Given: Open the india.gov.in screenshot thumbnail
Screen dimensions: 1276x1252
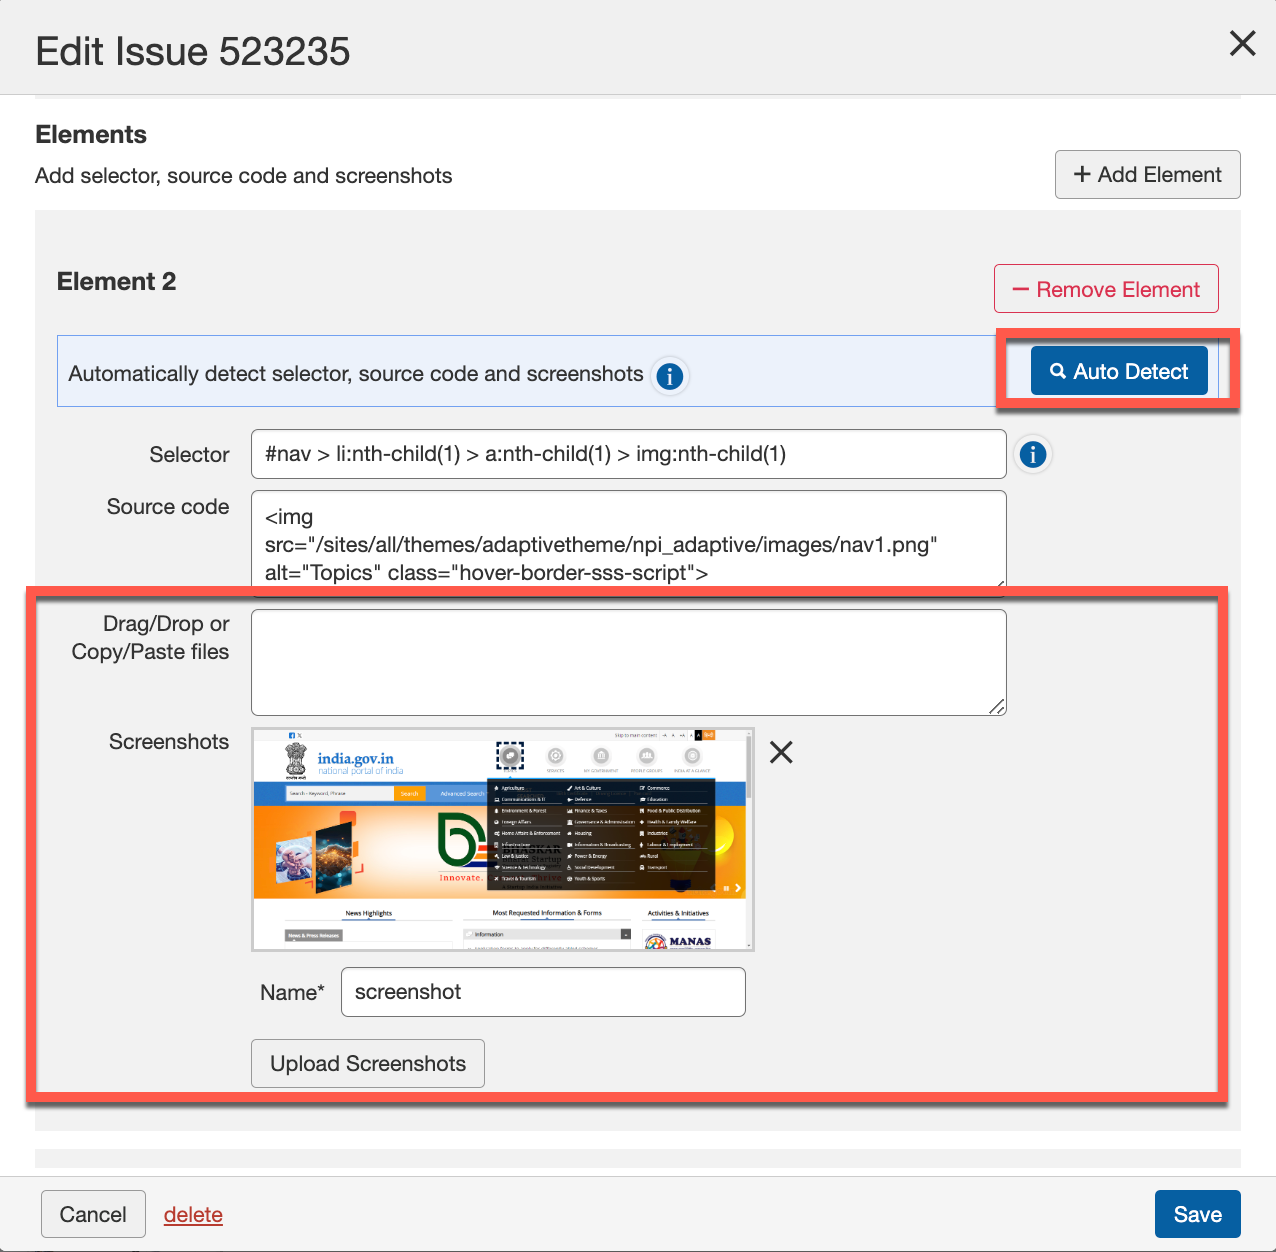Looking at the screenshot, I should 502,839.
